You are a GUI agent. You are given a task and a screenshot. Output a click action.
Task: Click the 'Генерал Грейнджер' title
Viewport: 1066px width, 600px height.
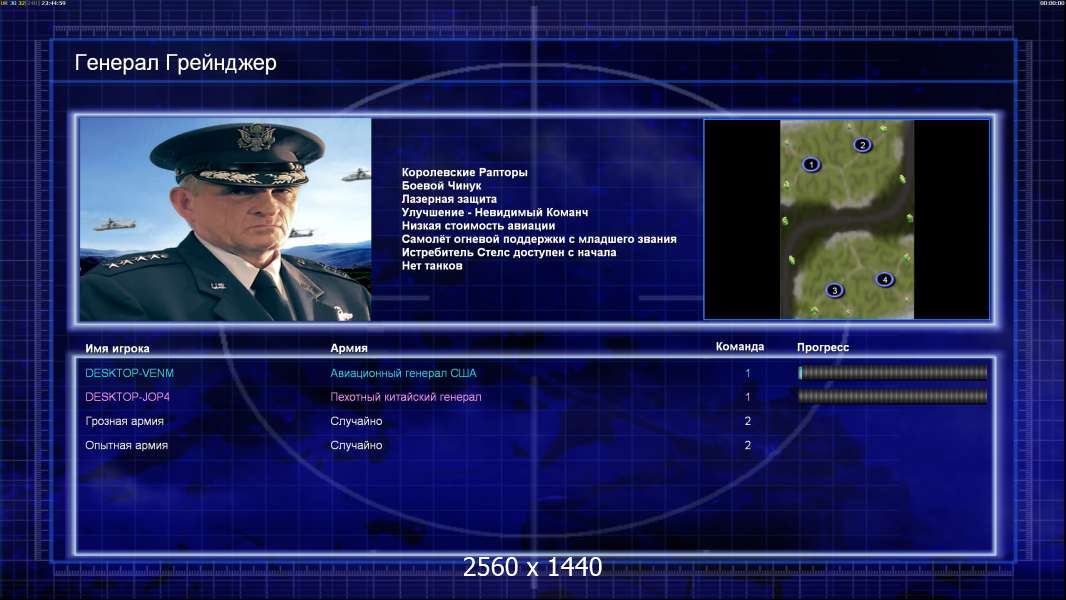click(x=175, y=63)
